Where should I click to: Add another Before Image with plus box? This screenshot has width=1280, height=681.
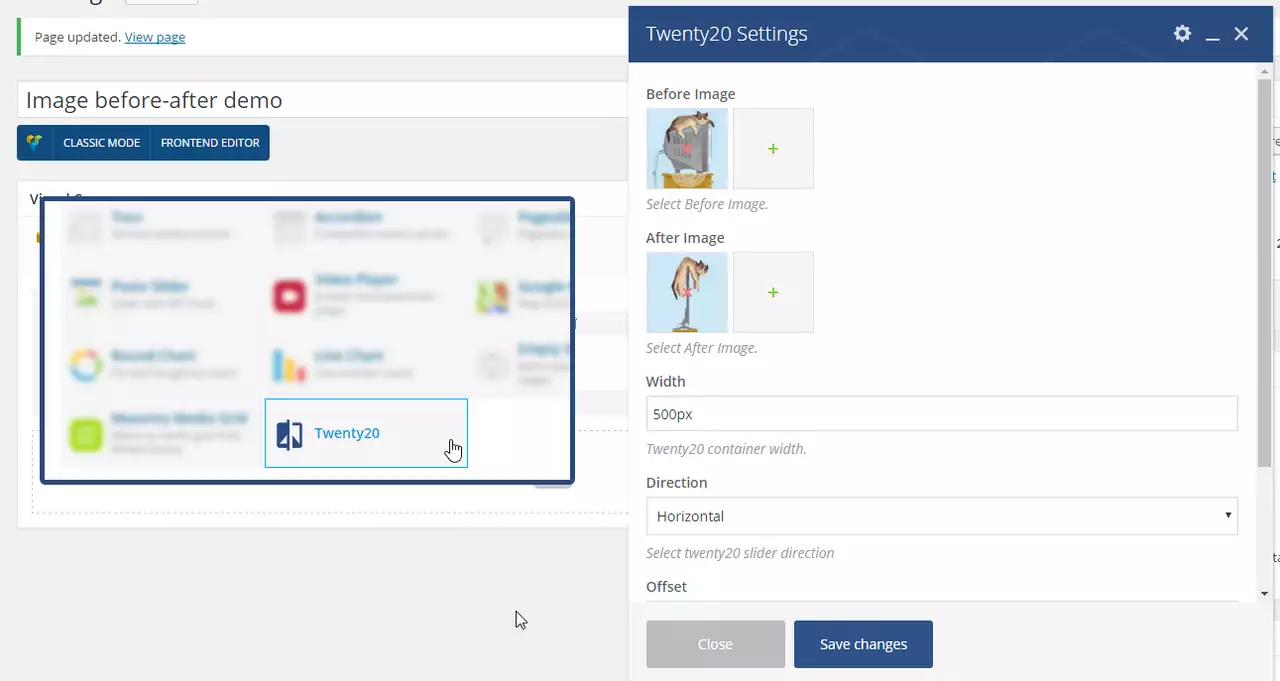[x=773, y=149]
